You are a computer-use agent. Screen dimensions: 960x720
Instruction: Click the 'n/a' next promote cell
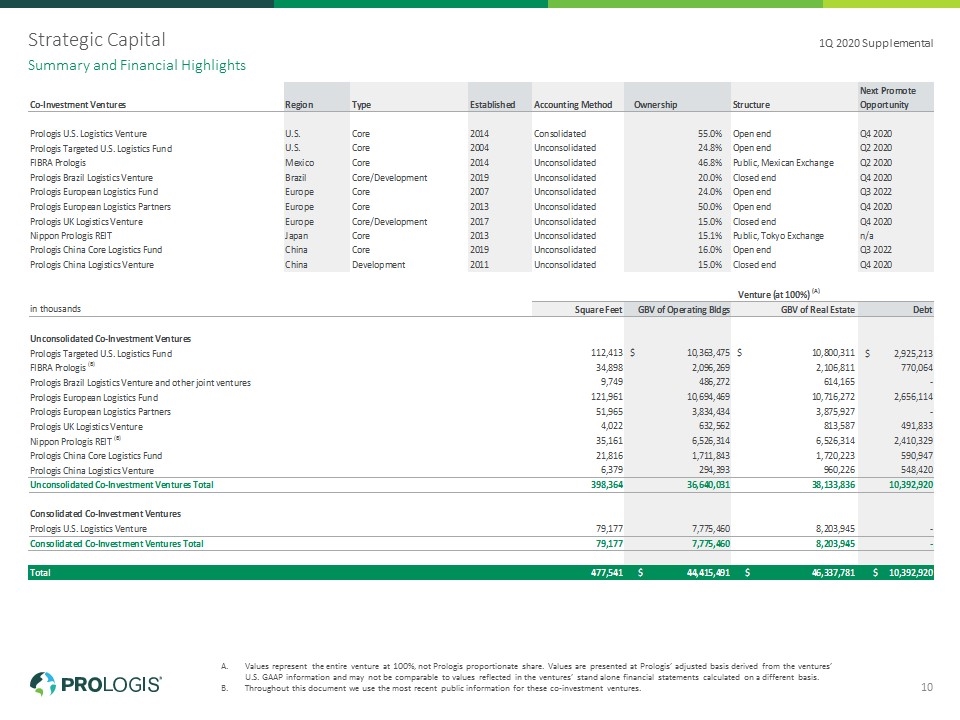[866, 236]
